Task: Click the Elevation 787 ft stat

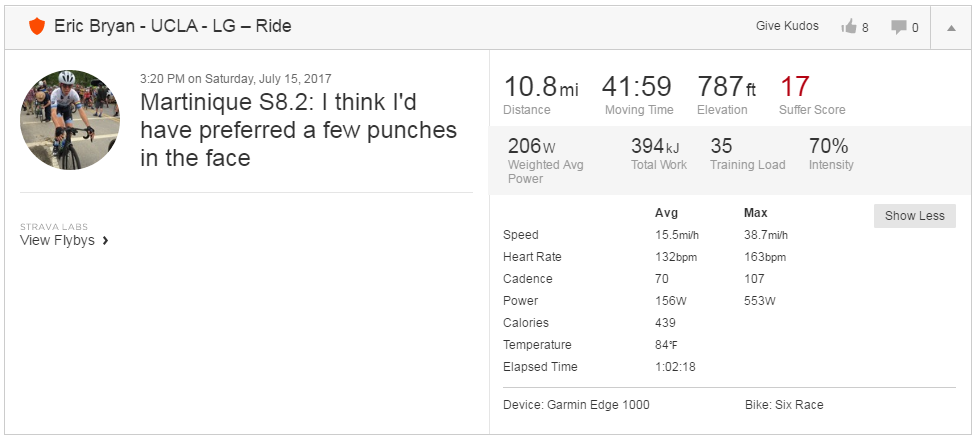Action: point(726,95)
